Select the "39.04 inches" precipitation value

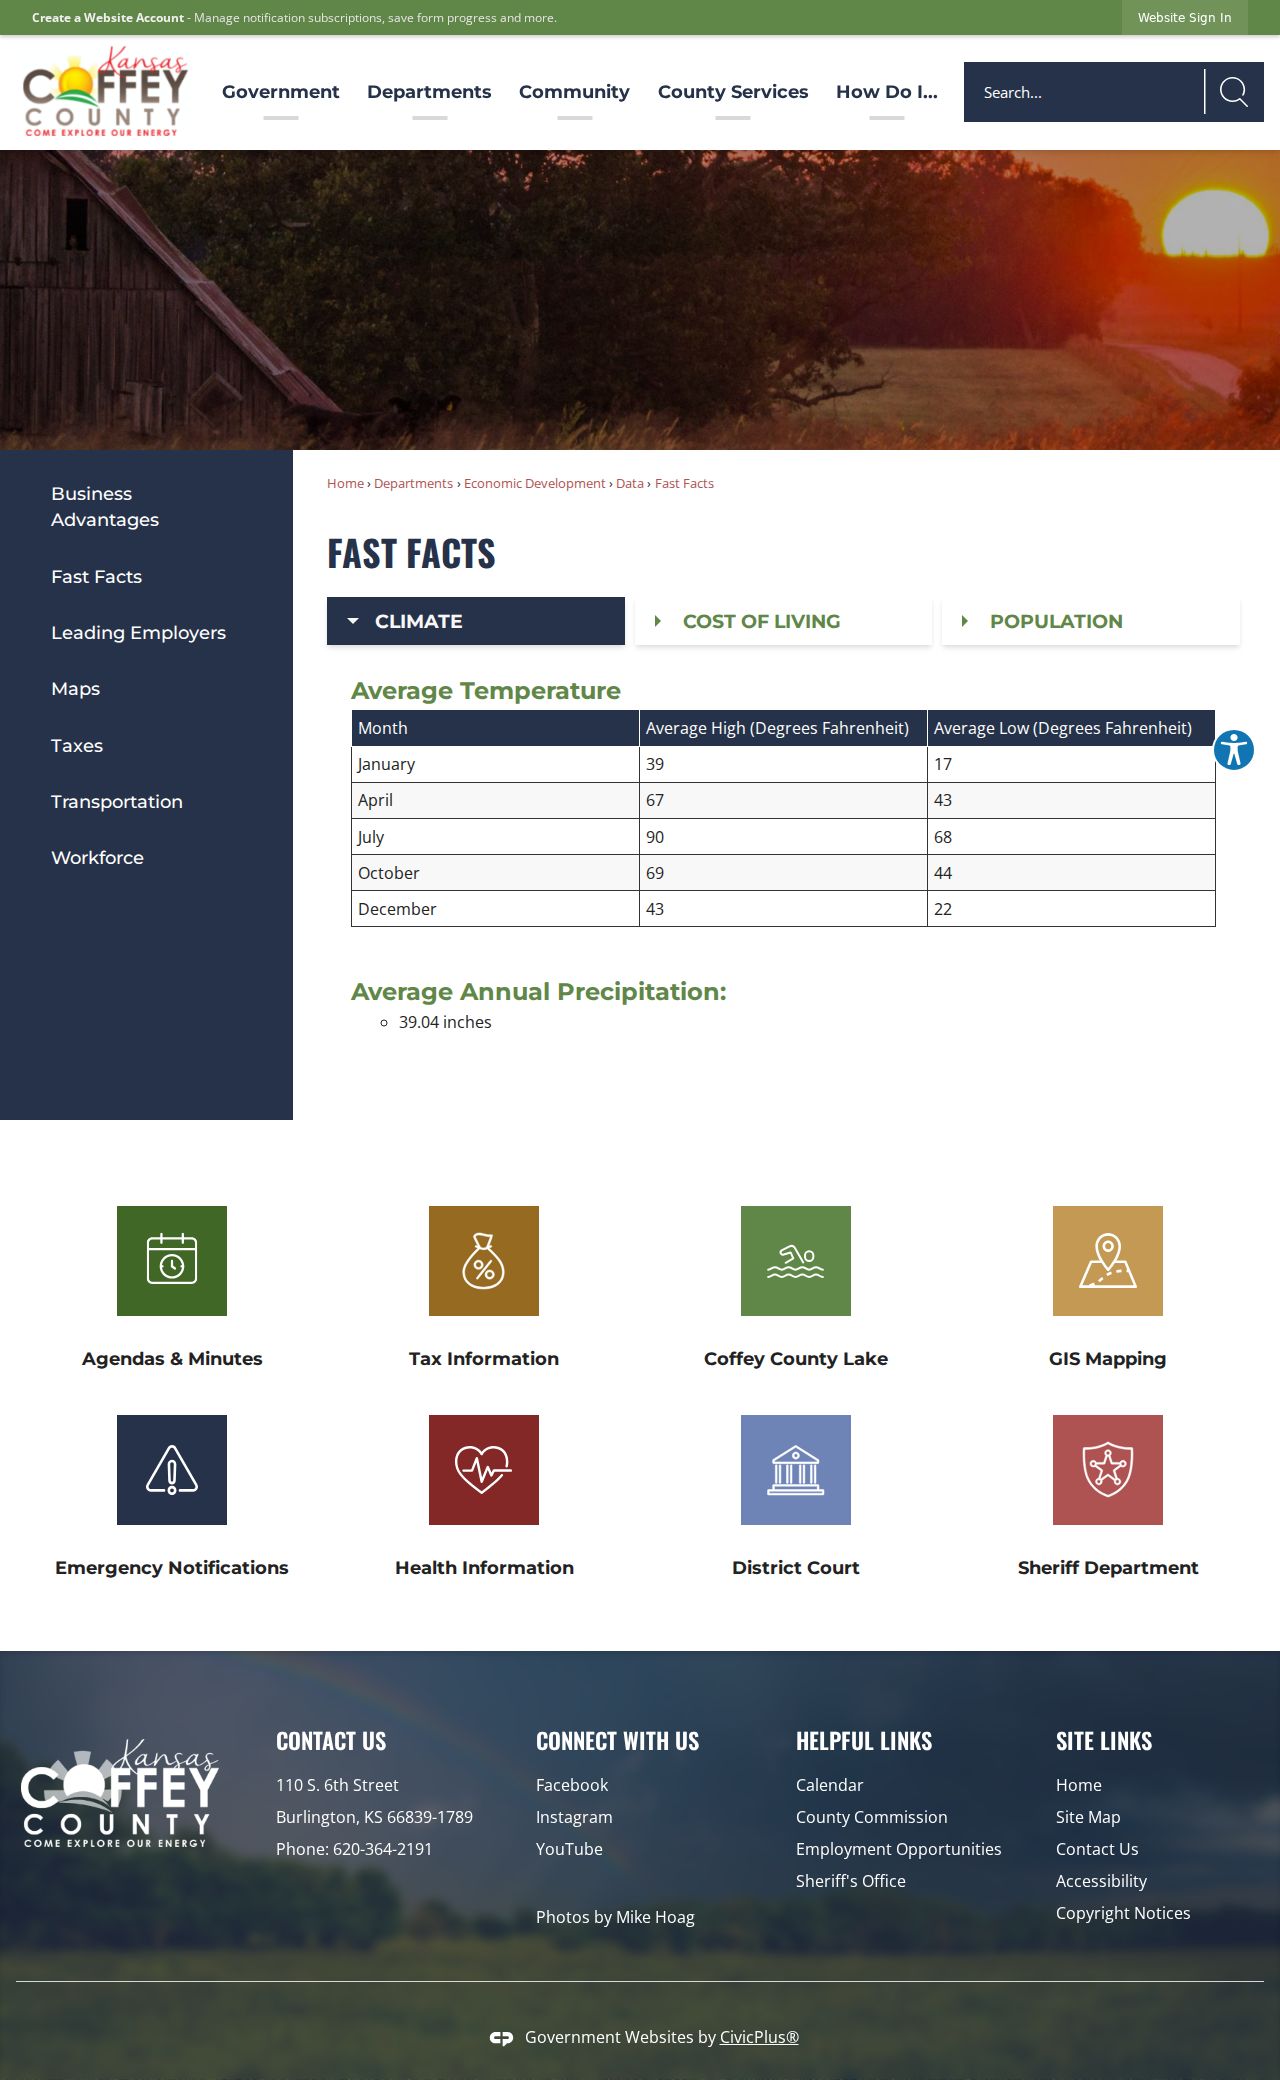(445, 1022)
